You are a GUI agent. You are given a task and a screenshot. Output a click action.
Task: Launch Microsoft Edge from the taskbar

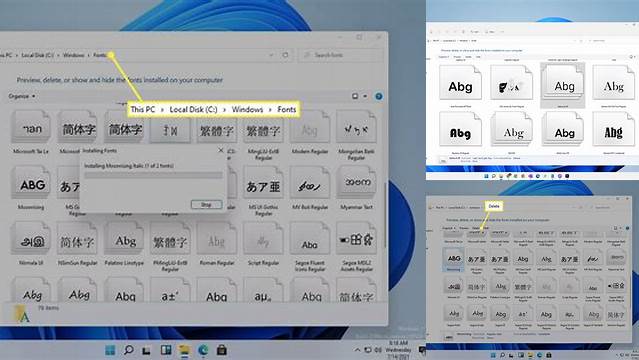point(203,350)
